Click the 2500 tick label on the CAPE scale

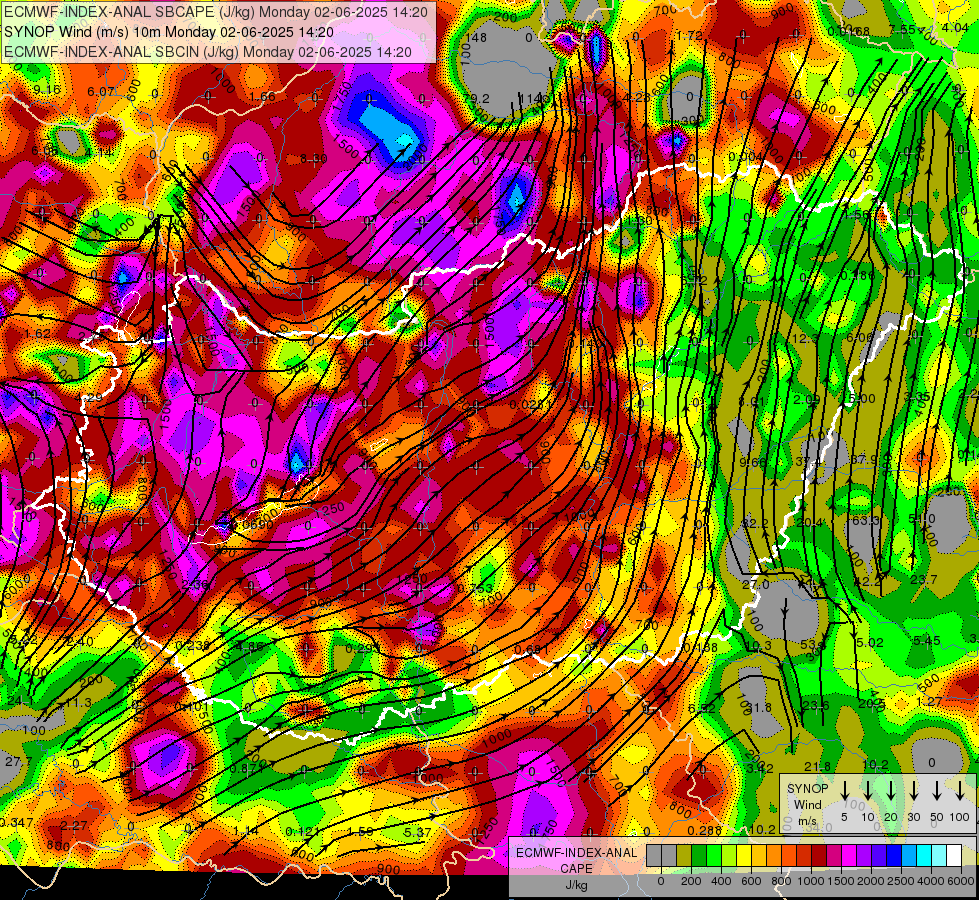901,881
